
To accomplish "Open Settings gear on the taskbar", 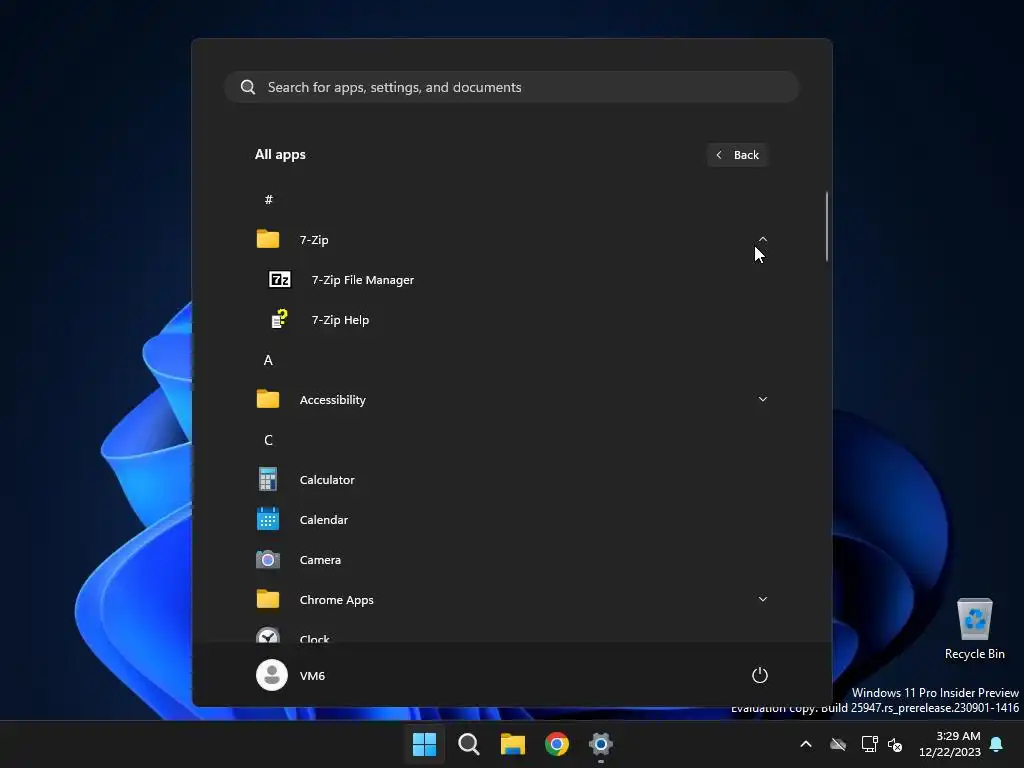I will (x=601, y=744).
